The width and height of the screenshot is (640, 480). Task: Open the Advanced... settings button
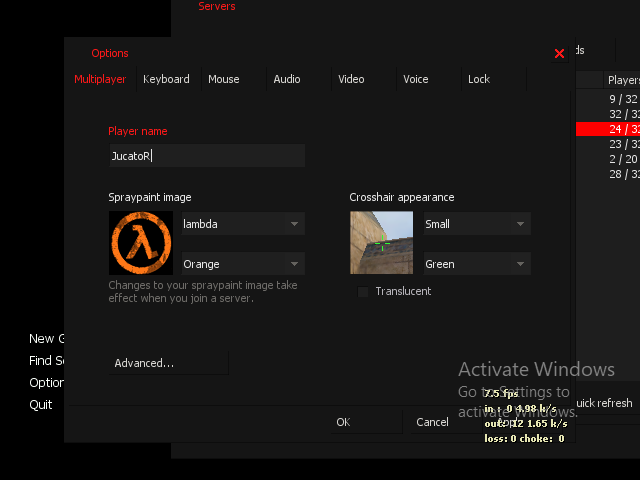pos(169,363)
